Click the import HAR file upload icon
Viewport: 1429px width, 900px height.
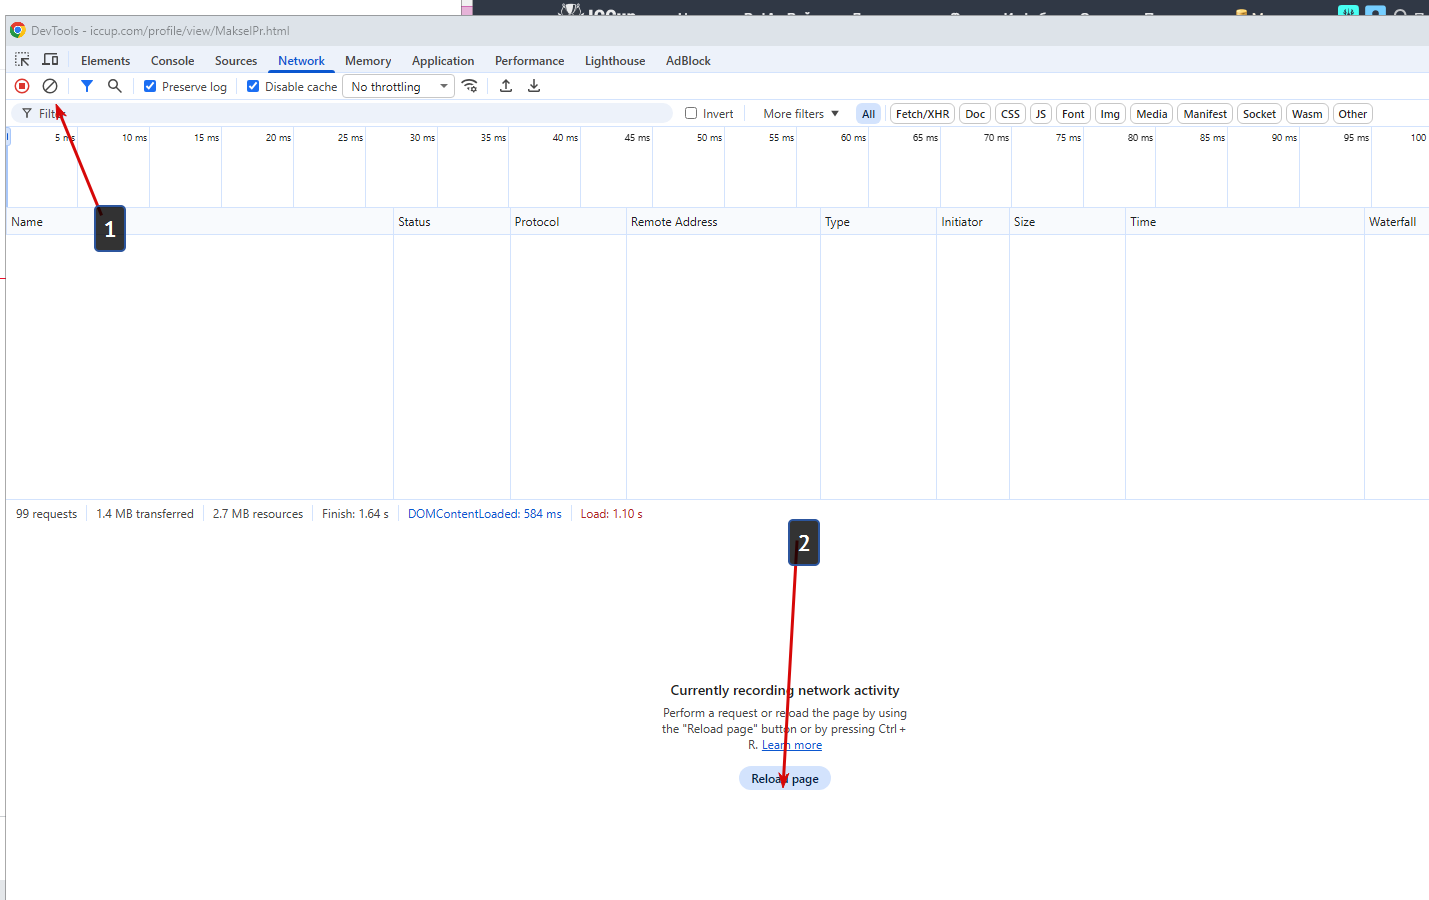(x=506, y=86)
